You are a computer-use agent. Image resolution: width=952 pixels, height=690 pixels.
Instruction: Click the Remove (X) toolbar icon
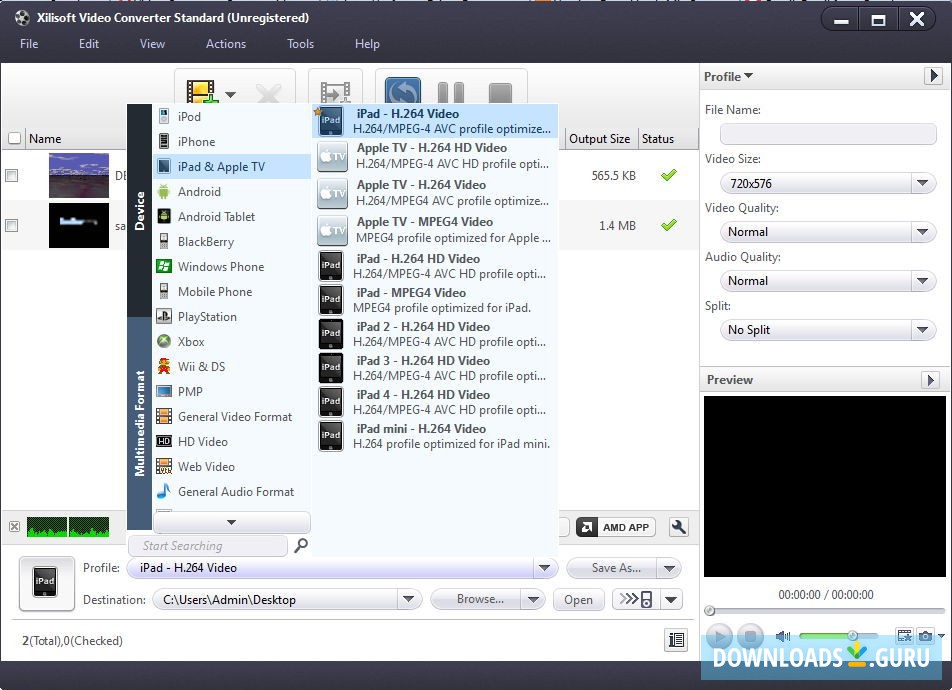pyautogui.click(x=268, y=94)
